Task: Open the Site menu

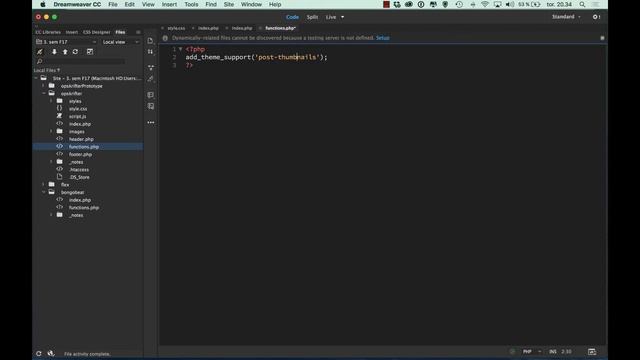Action: point(229,4)
